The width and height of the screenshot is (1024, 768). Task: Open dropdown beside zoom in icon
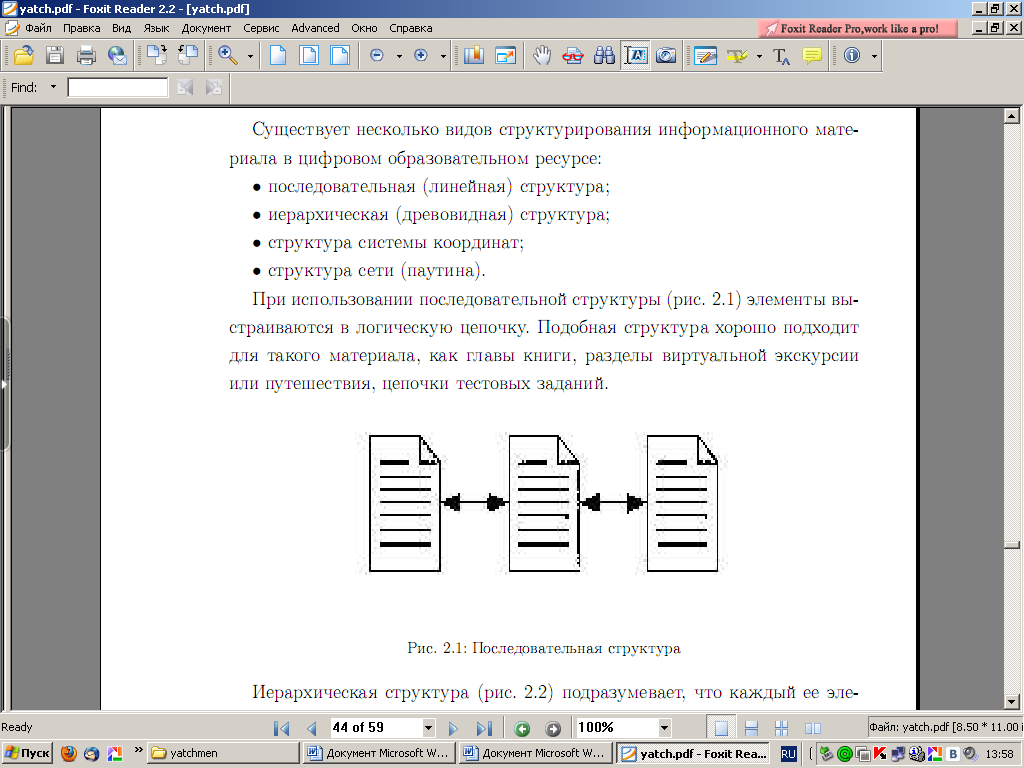tap(443, 56)
